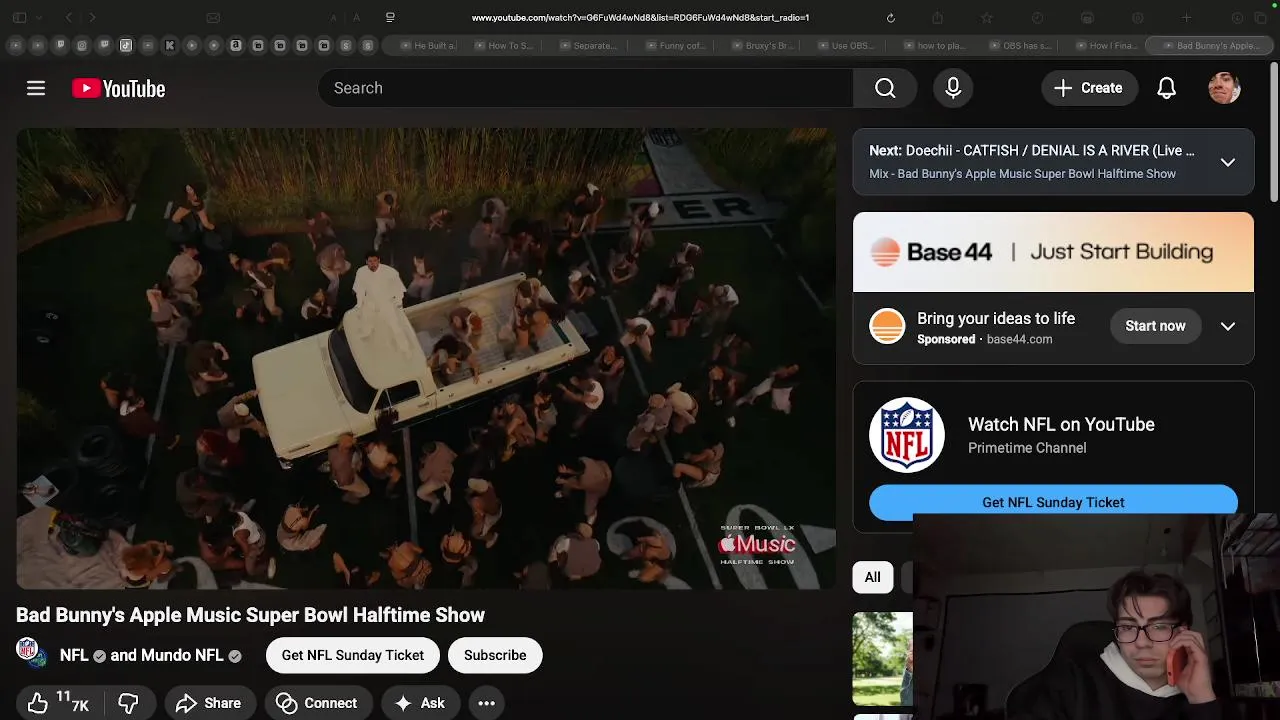Open the TikTok pinned tab
Viewport: 1280px width, 720px height.
click(x=126, y=45)
